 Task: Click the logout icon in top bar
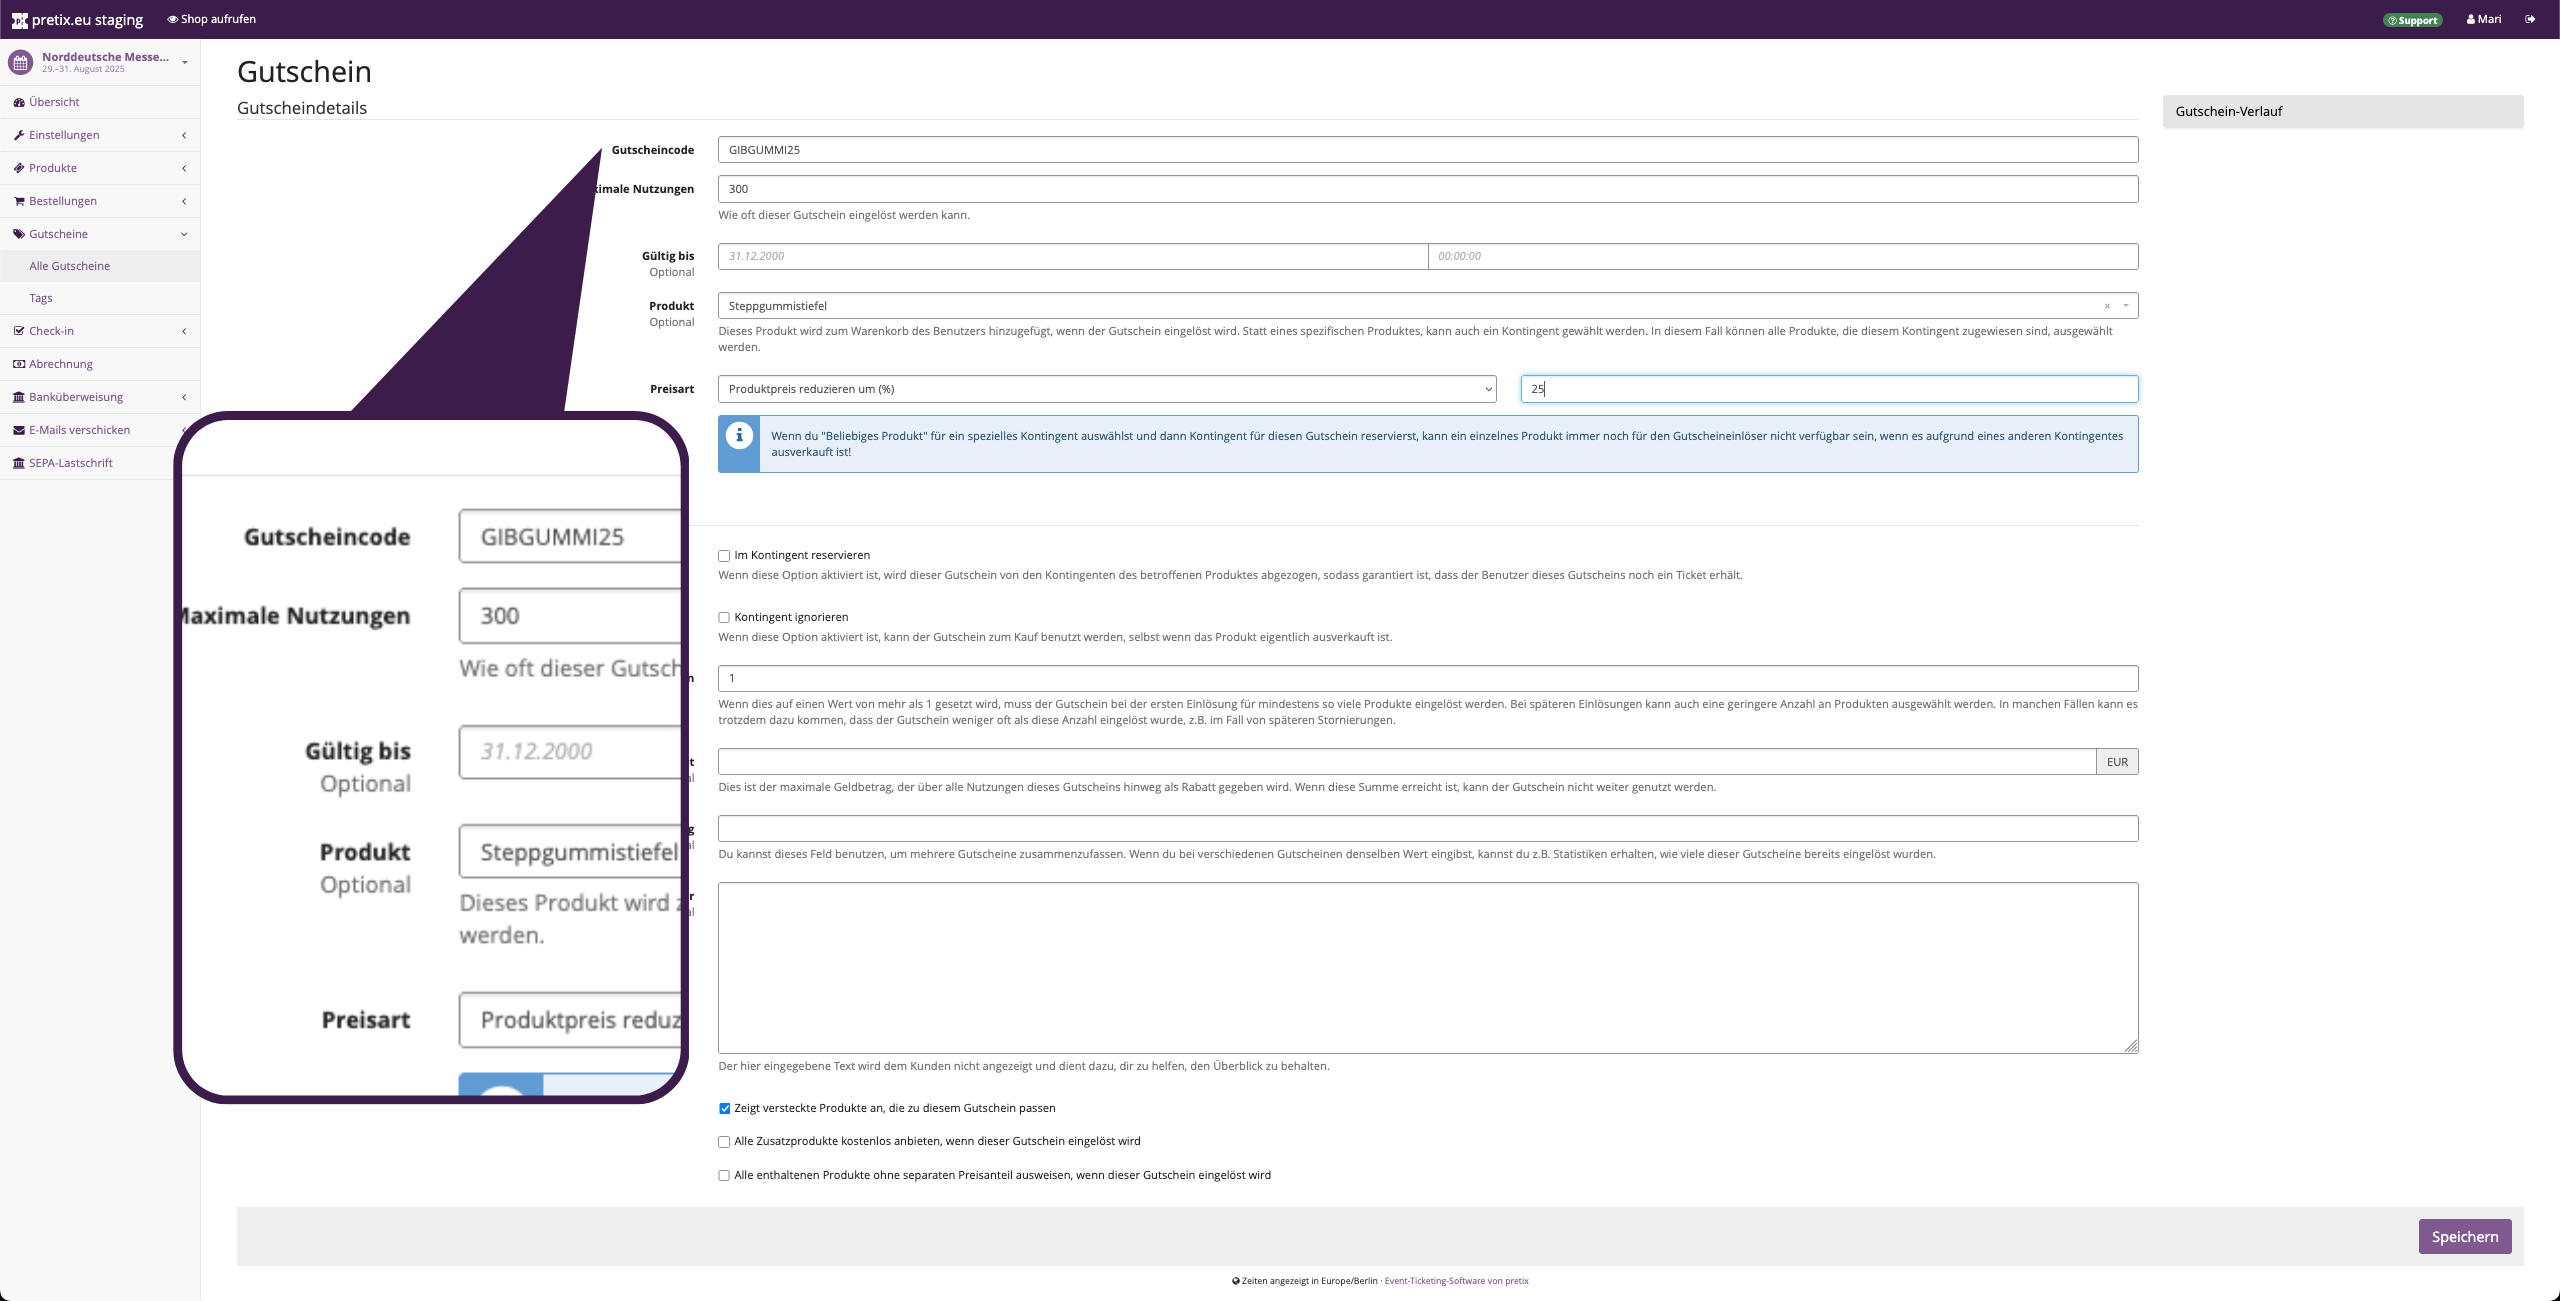2530,19
